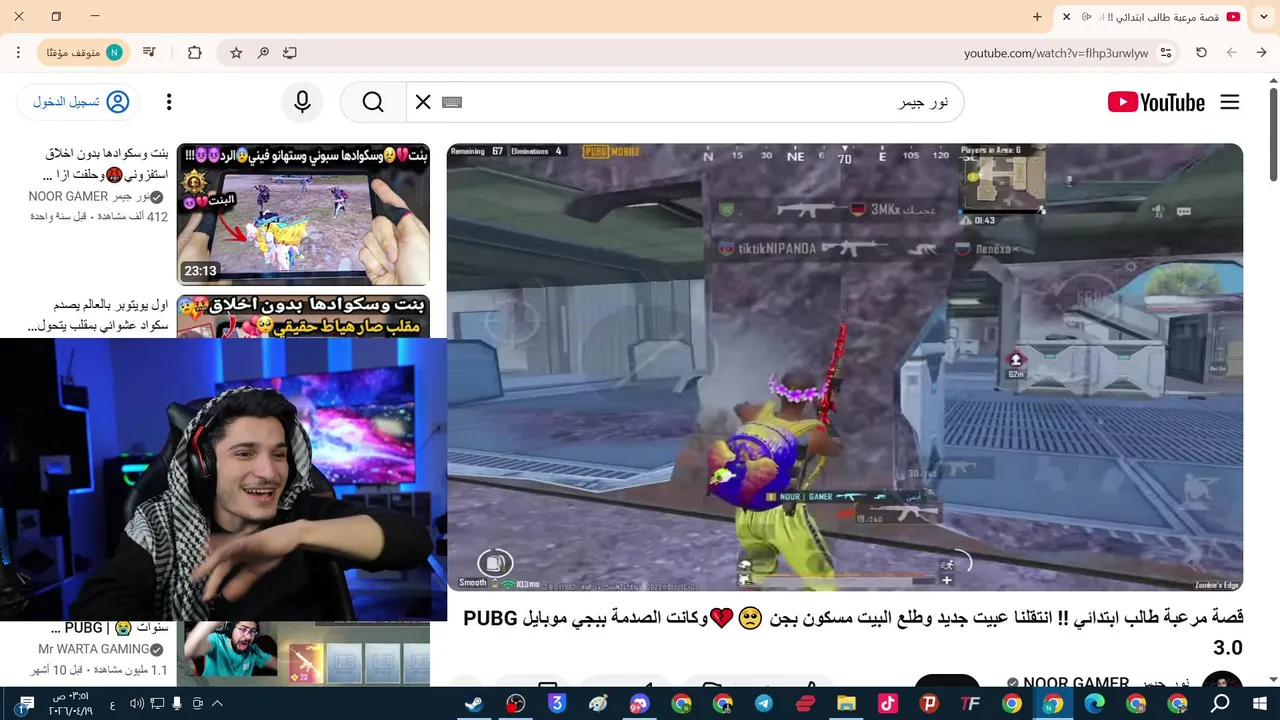The height and width of the screenshot is (720, 1280).
Task: Open the zoom magnifier icon in address bar
Action: pos(263,53)
